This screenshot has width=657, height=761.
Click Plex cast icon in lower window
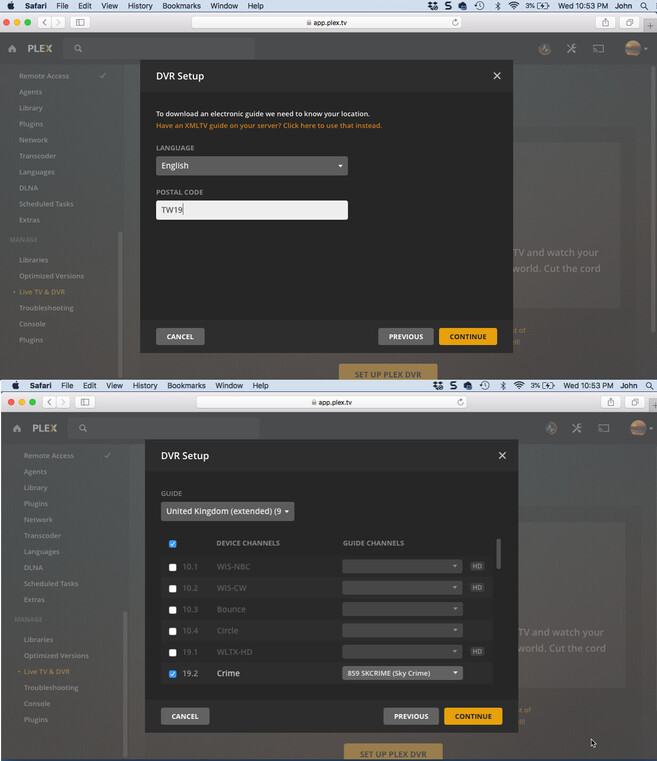tap(604, 428)
